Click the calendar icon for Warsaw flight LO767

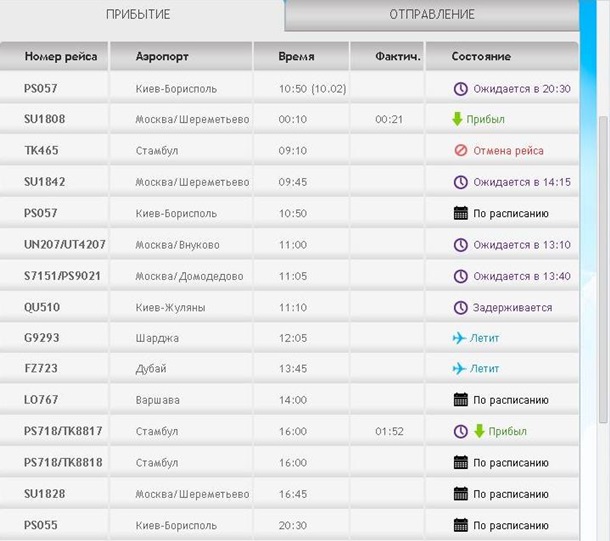[x=460, y=400]
